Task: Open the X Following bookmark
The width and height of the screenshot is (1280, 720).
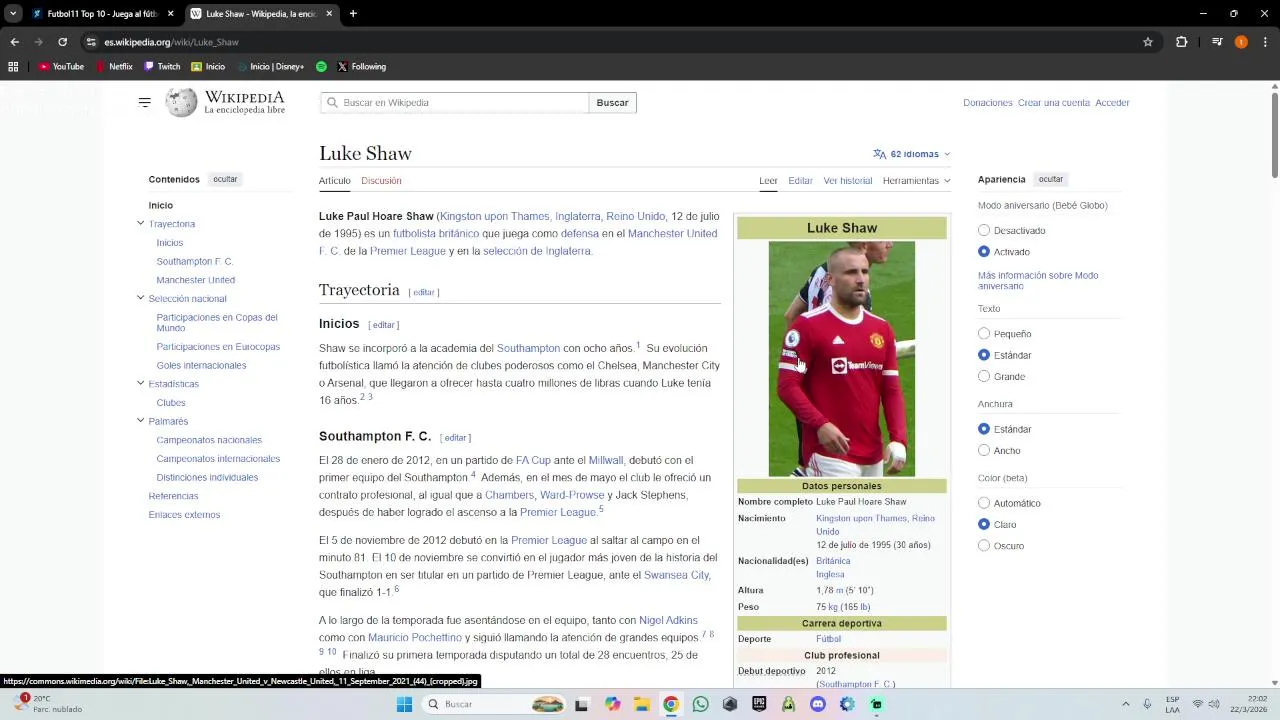Action: point(361,67)
